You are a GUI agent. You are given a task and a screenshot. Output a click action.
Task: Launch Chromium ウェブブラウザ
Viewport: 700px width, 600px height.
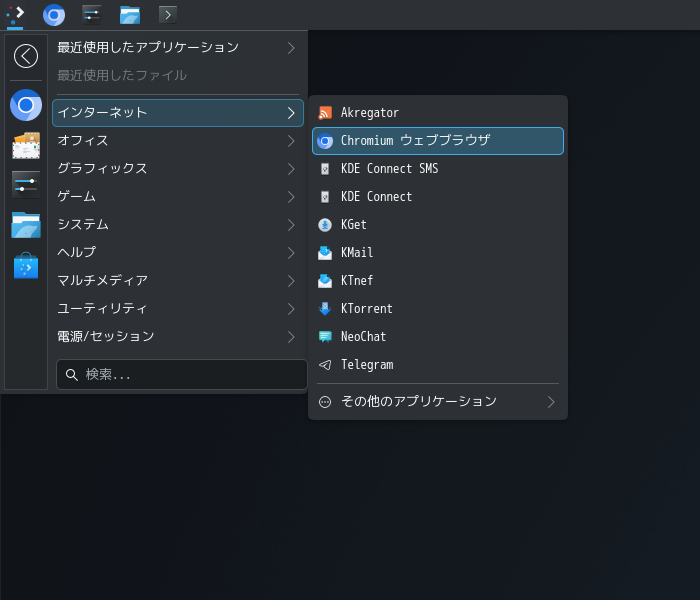tap(438, 141)
